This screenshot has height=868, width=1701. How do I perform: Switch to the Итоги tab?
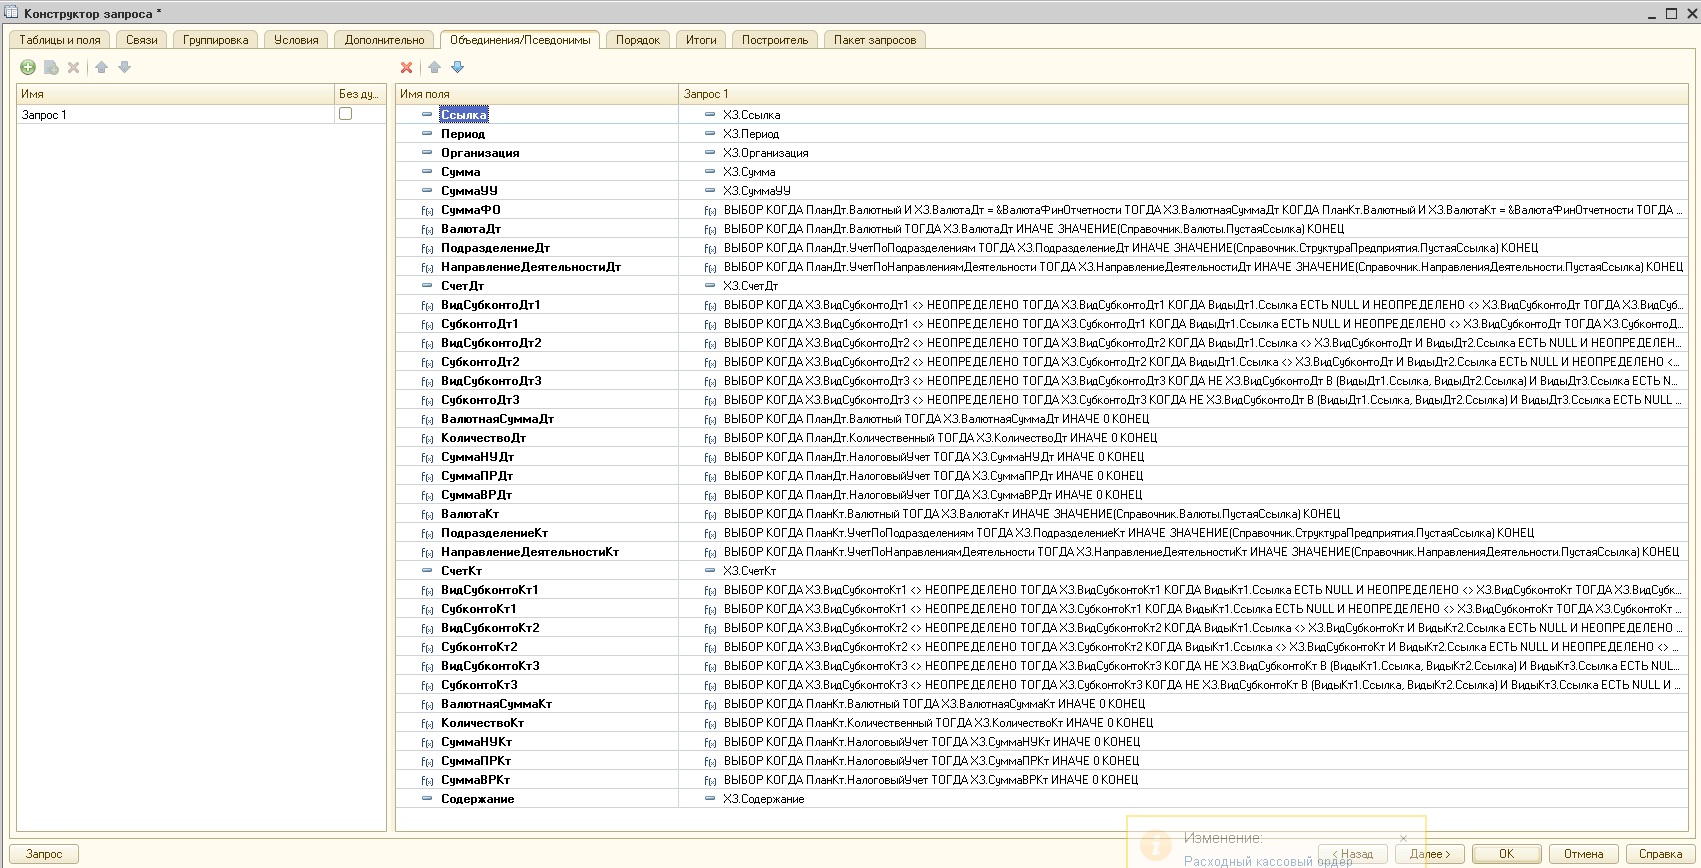tap(701, 40)
